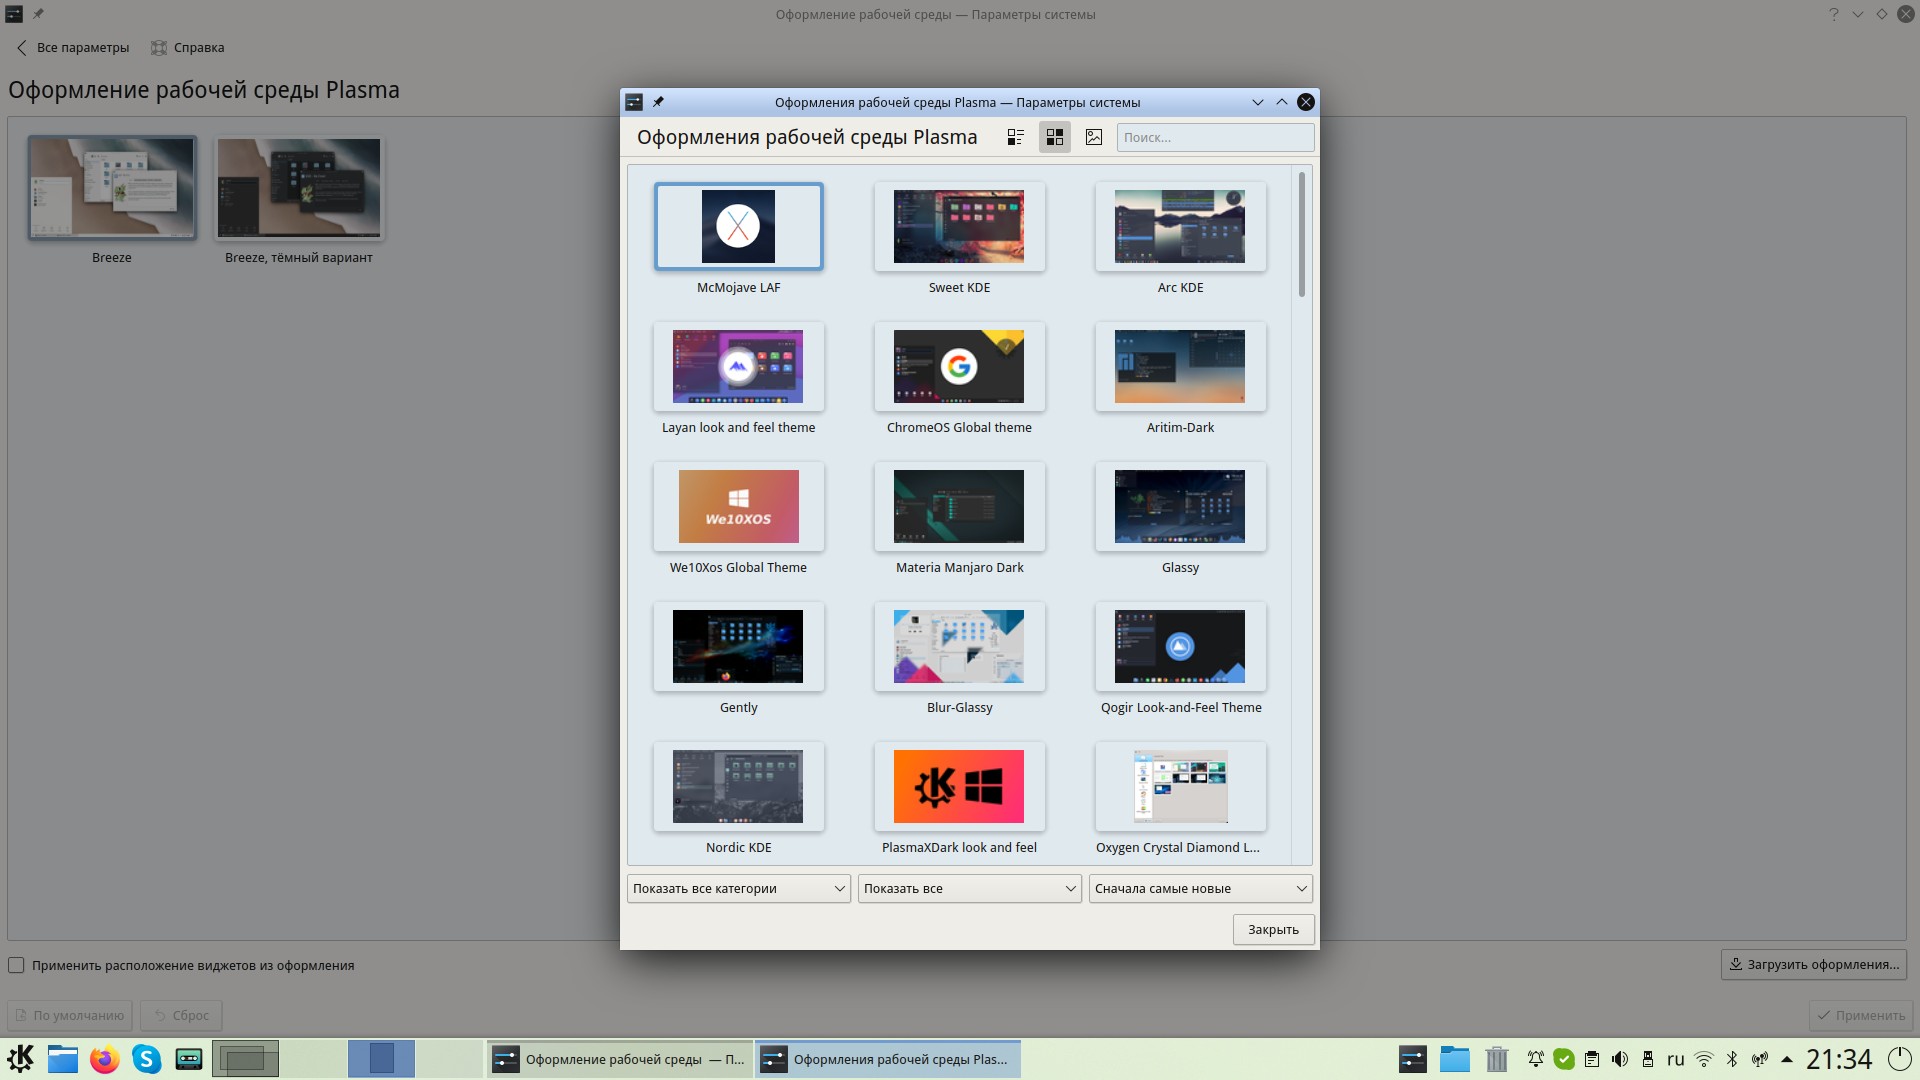The width and height of the screenshot is (1920, 1080).
Task: Select Sweet KDE theme thumbnail
Action: (x=959, y=227)
